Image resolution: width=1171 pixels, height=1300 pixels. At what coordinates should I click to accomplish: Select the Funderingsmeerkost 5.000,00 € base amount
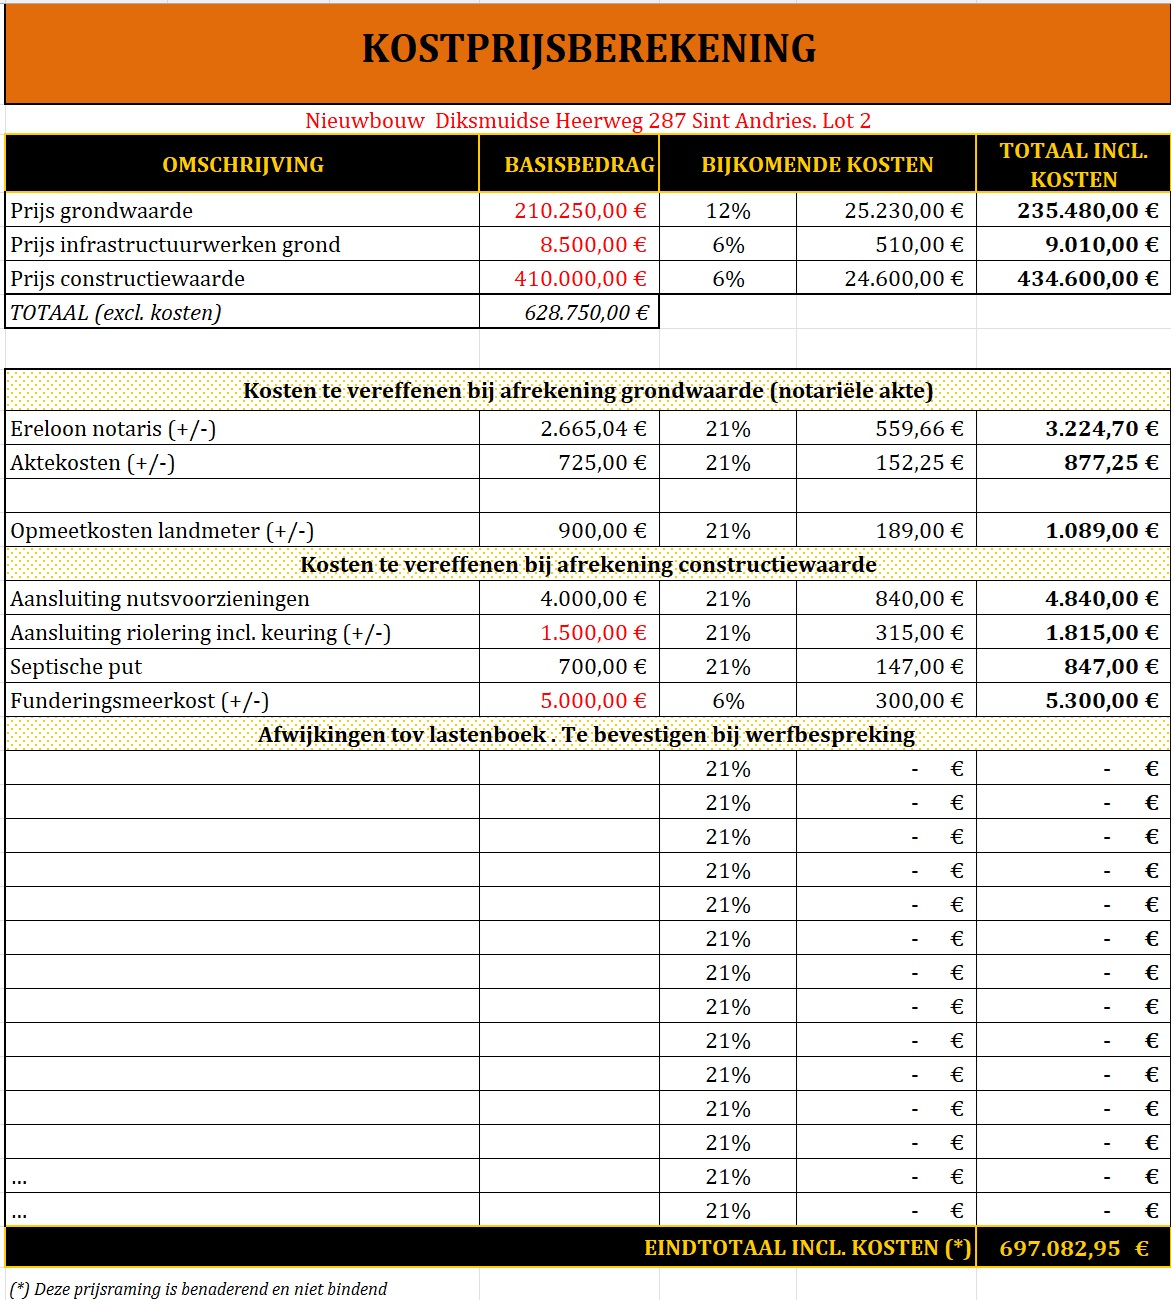593,701
